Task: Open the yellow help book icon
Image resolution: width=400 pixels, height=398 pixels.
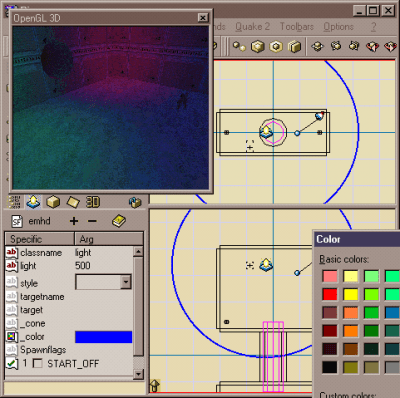Action: point(119,221)
